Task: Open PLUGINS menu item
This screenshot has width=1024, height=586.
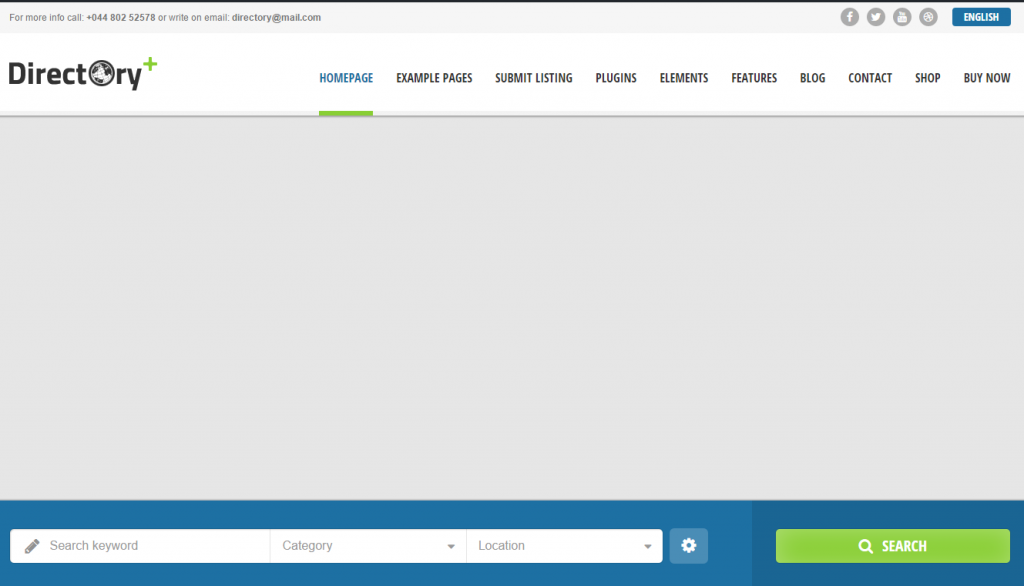Action: [x=616, y=78]
